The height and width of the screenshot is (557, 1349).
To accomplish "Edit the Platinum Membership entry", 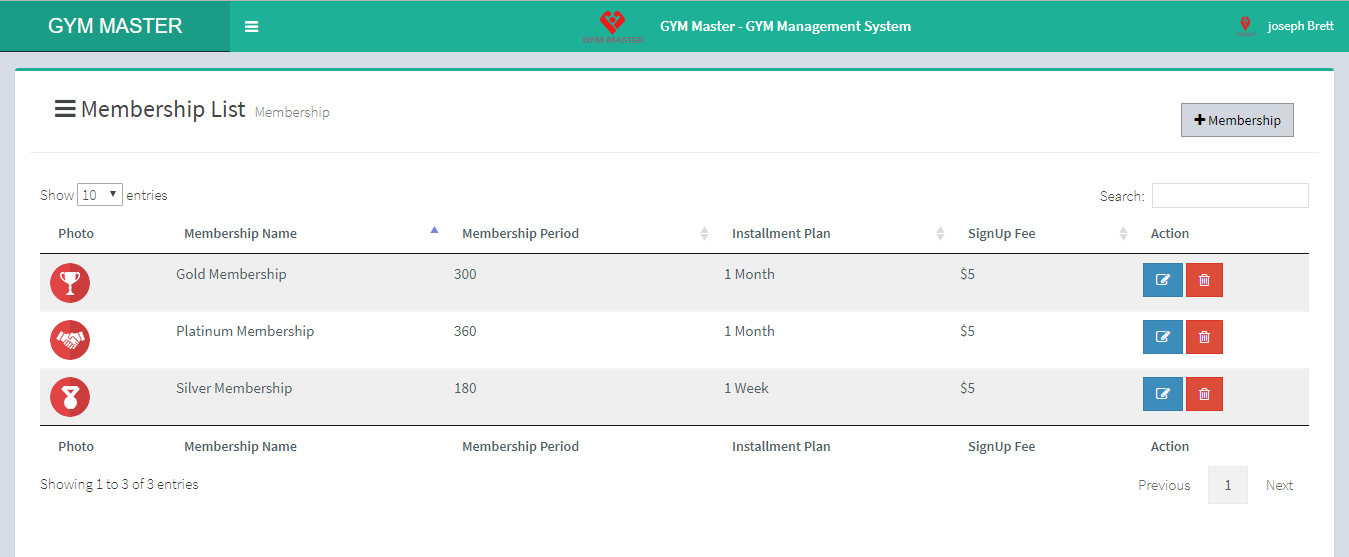I will [1162, 338].
